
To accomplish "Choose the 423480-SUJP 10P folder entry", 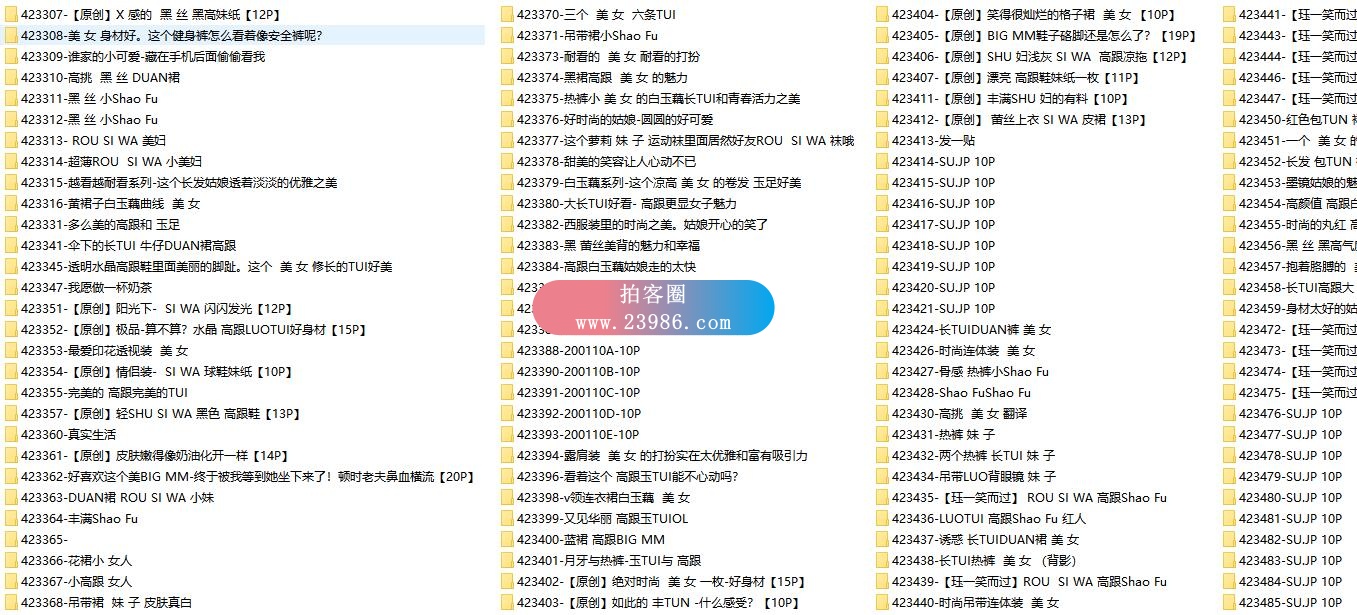I will coord(1290,498).
